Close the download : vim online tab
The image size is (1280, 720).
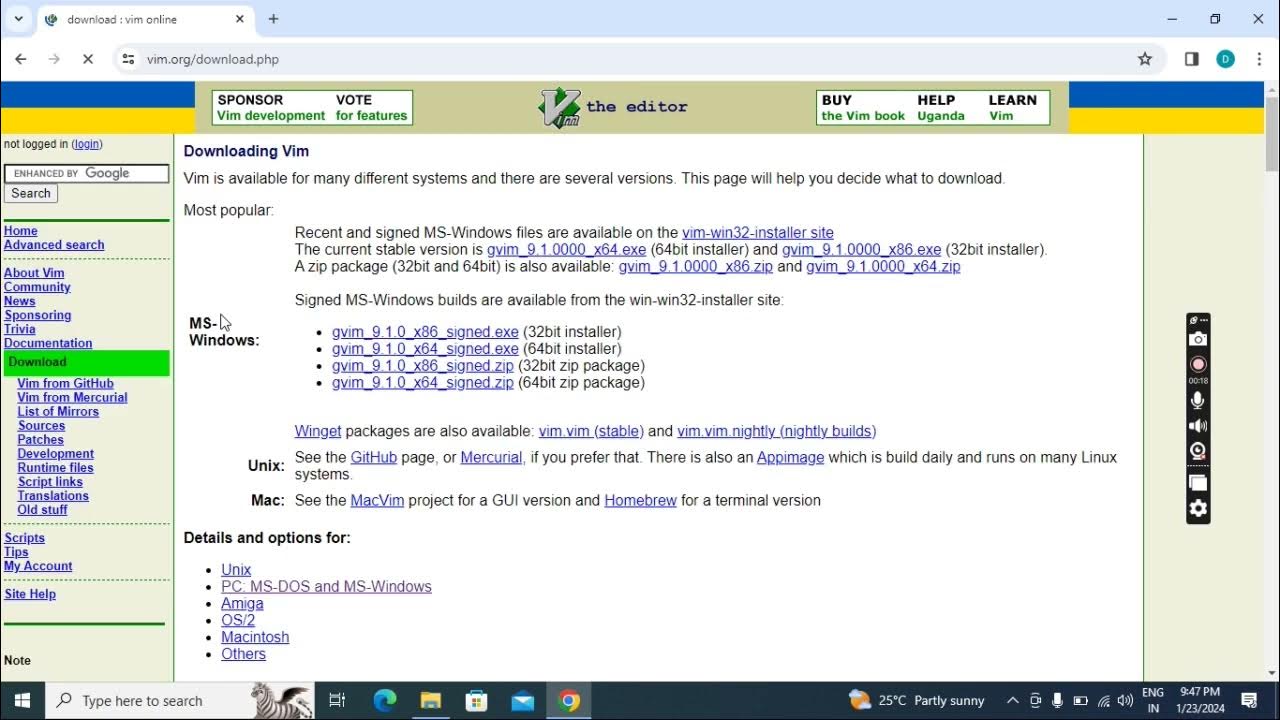(240, 19)
